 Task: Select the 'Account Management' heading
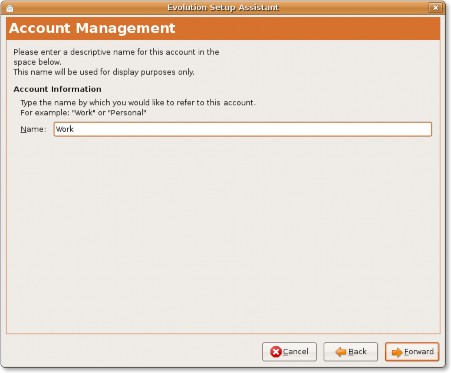pos(92,28)
